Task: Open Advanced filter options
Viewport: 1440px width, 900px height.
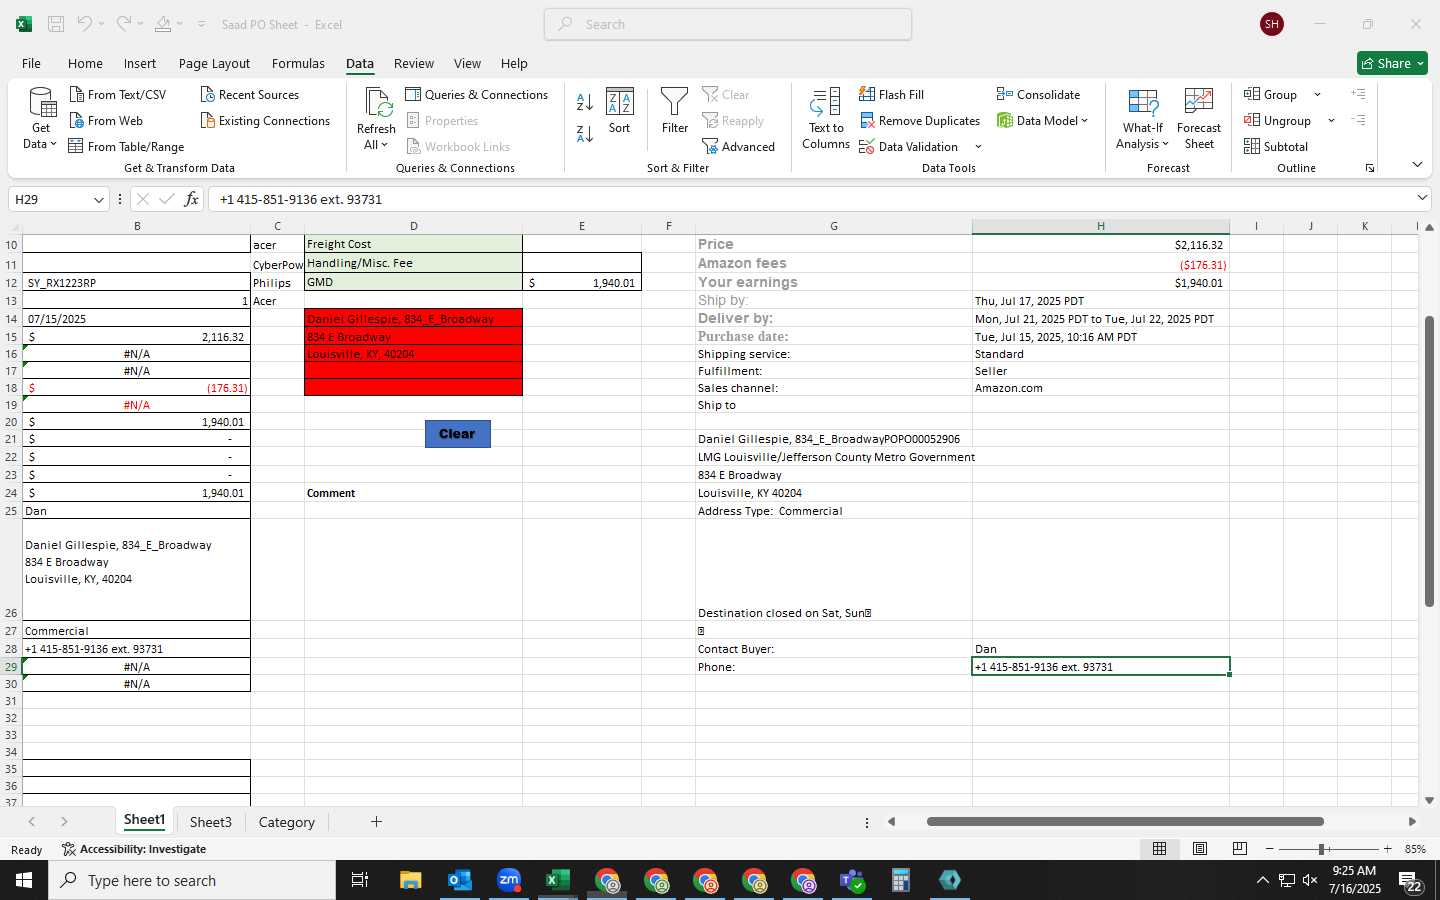Action: 738,146
